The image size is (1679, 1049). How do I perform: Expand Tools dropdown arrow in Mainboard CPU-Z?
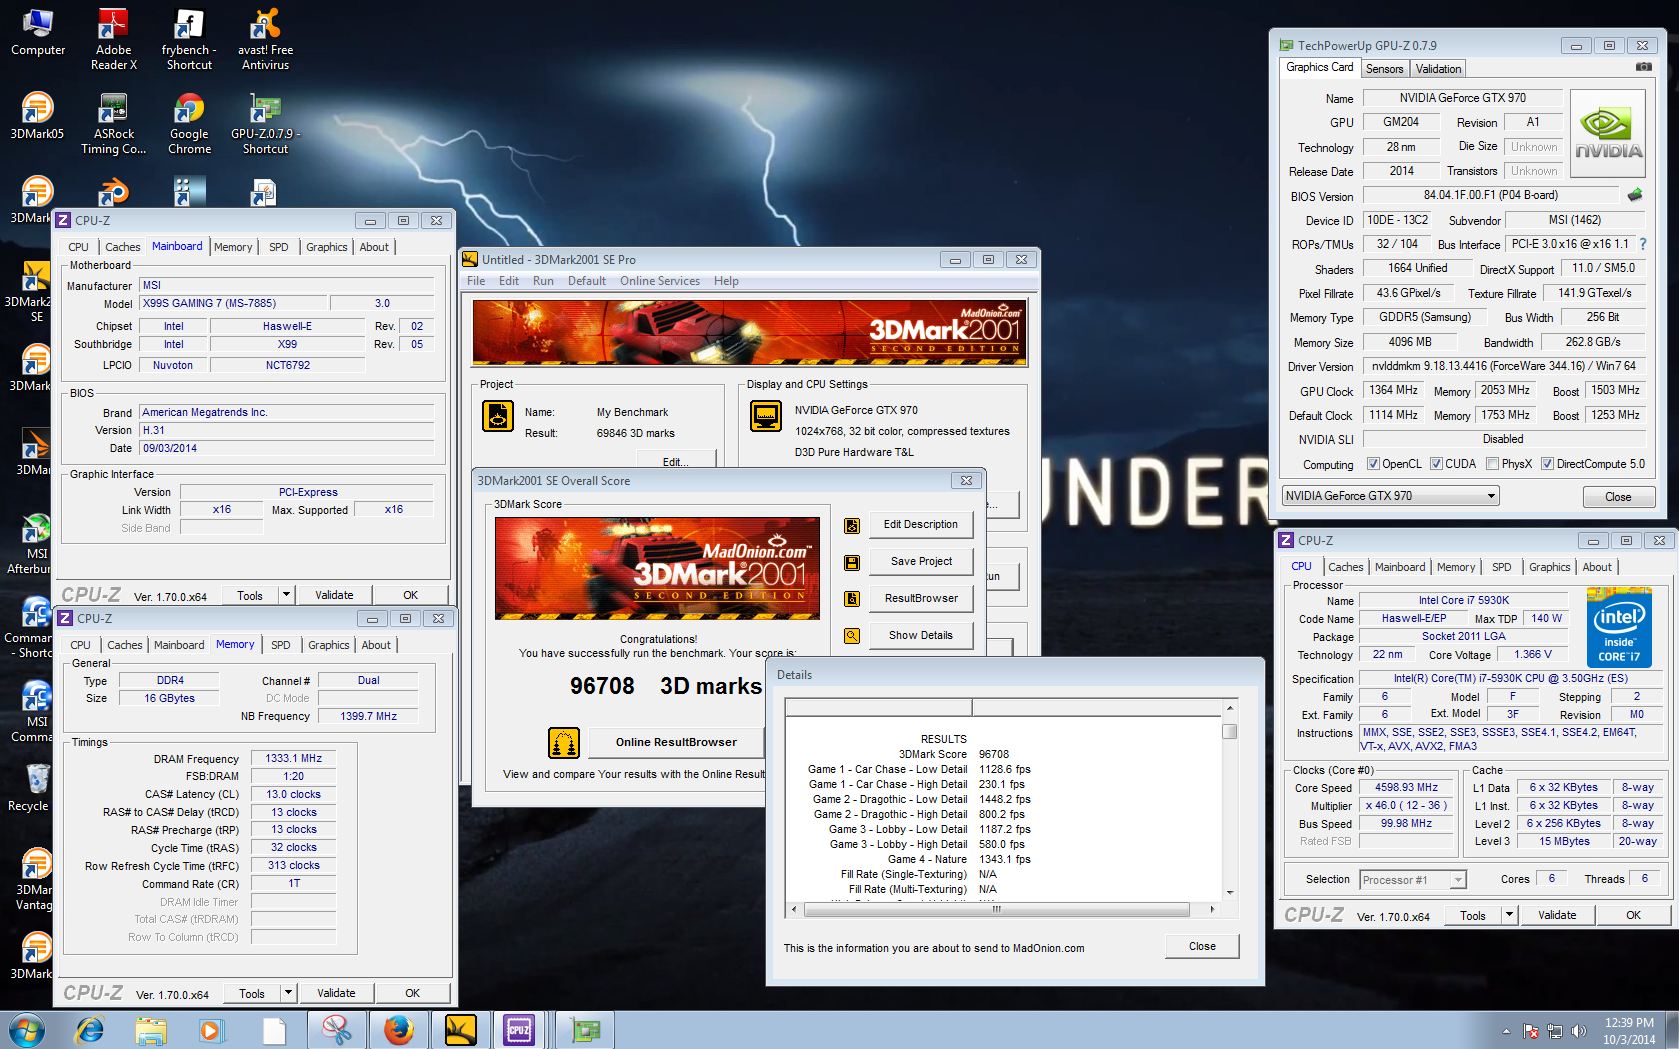click(286, 595)
